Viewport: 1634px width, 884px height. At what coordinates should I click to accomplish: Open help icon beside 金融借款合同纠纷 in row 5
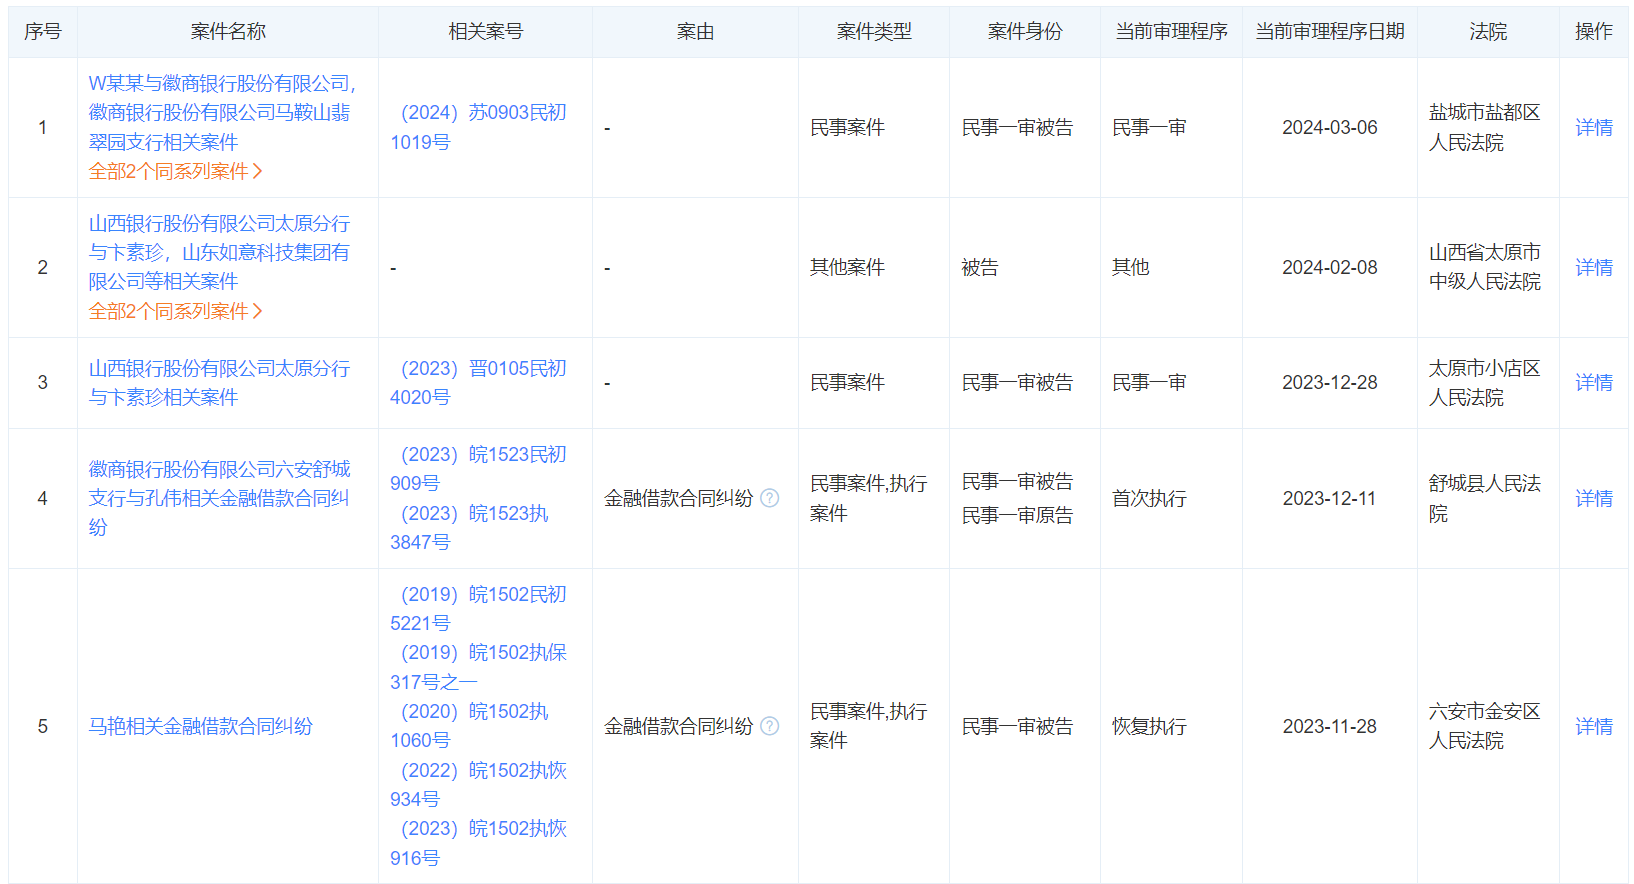pyautogui.click(x=769, y=726)
